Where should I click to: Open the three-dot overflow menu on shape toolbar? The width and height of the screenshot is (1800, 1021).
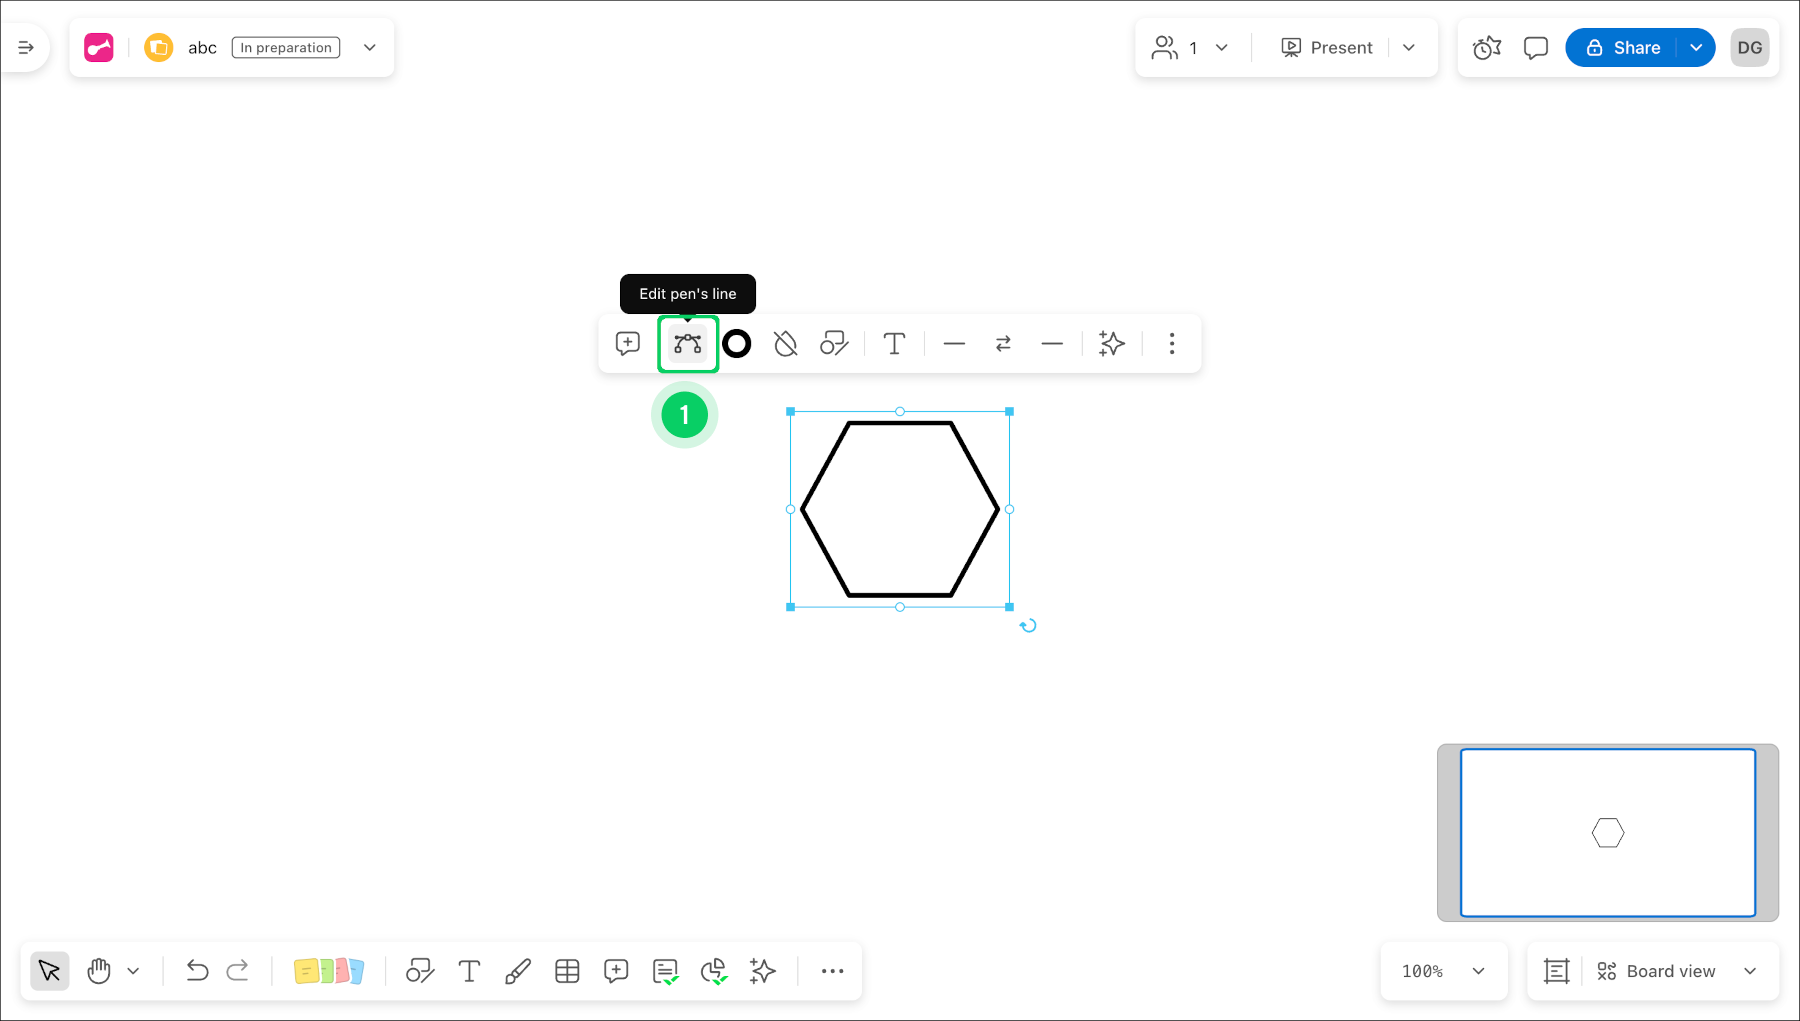click(x=1171, y=344)
